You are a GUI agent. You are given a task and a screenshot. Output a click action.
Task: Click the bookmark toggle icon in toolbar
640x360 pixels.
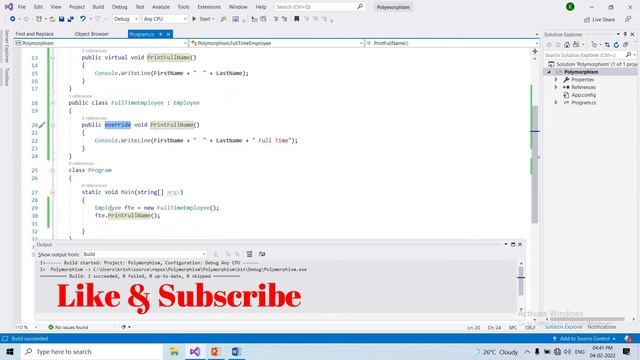pos(297,19)
